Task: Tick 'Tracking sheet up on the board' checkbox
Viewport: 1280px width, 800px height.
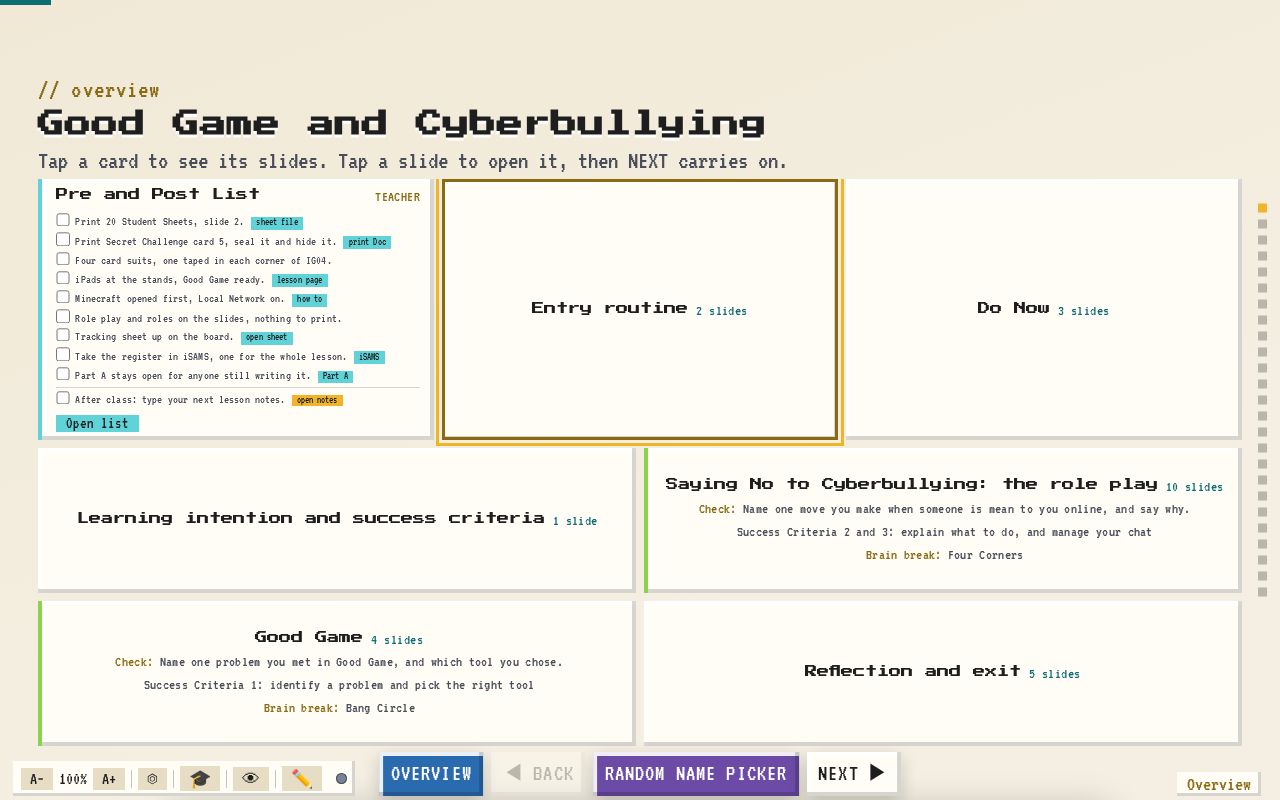Action: click(63, 335)
